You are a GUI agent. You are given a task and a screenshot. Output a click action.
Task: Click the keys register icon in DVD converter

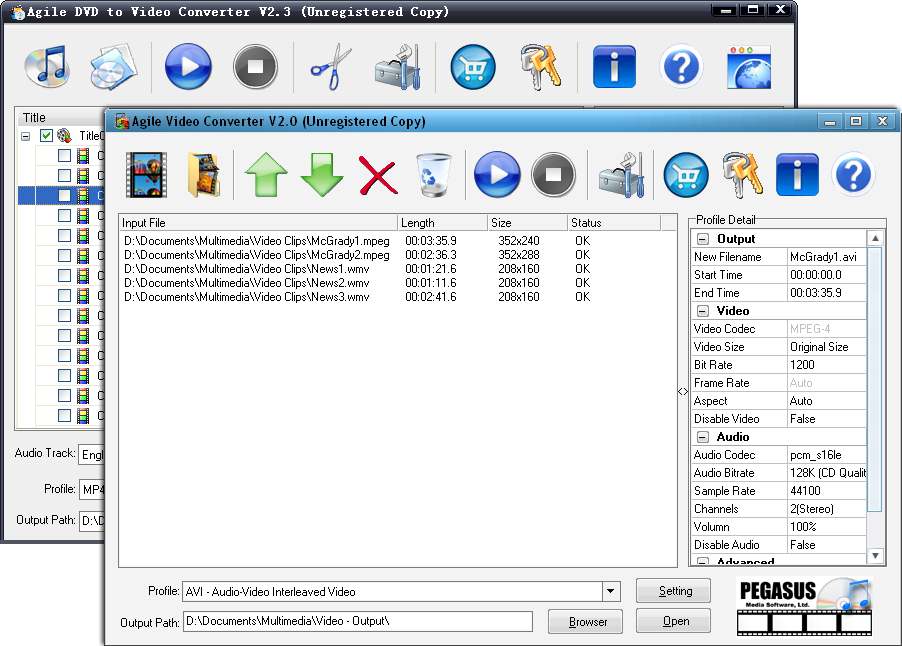pos(541,67)
